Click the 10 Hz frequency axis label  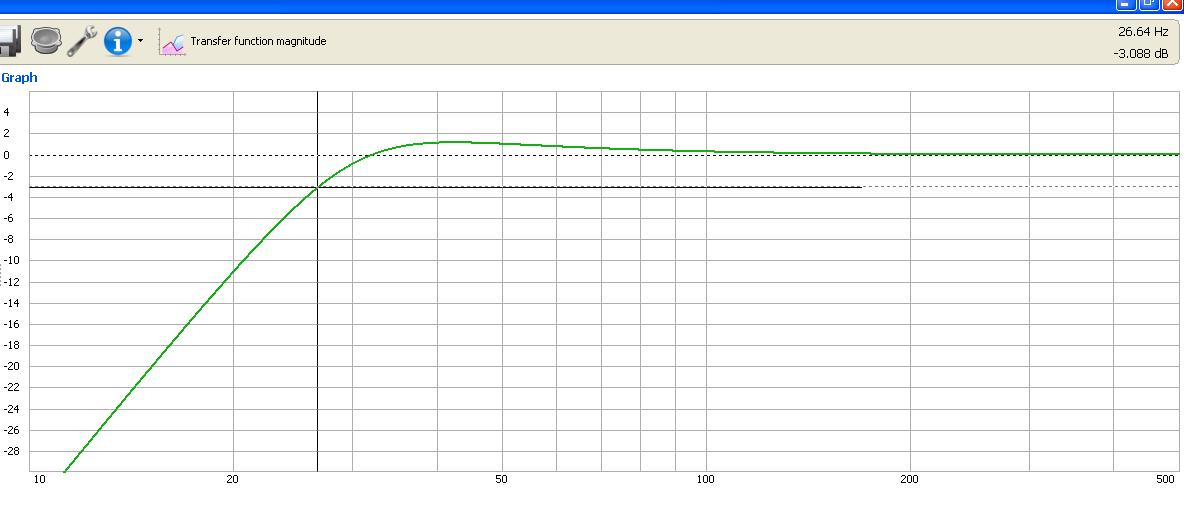[x=39, y=480]
